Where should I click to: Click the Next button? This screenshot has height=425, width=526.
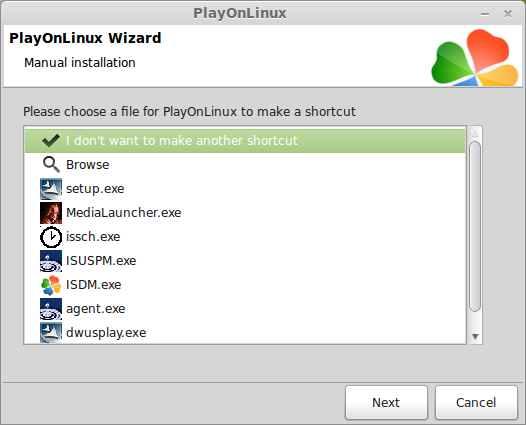coord(386,403)
